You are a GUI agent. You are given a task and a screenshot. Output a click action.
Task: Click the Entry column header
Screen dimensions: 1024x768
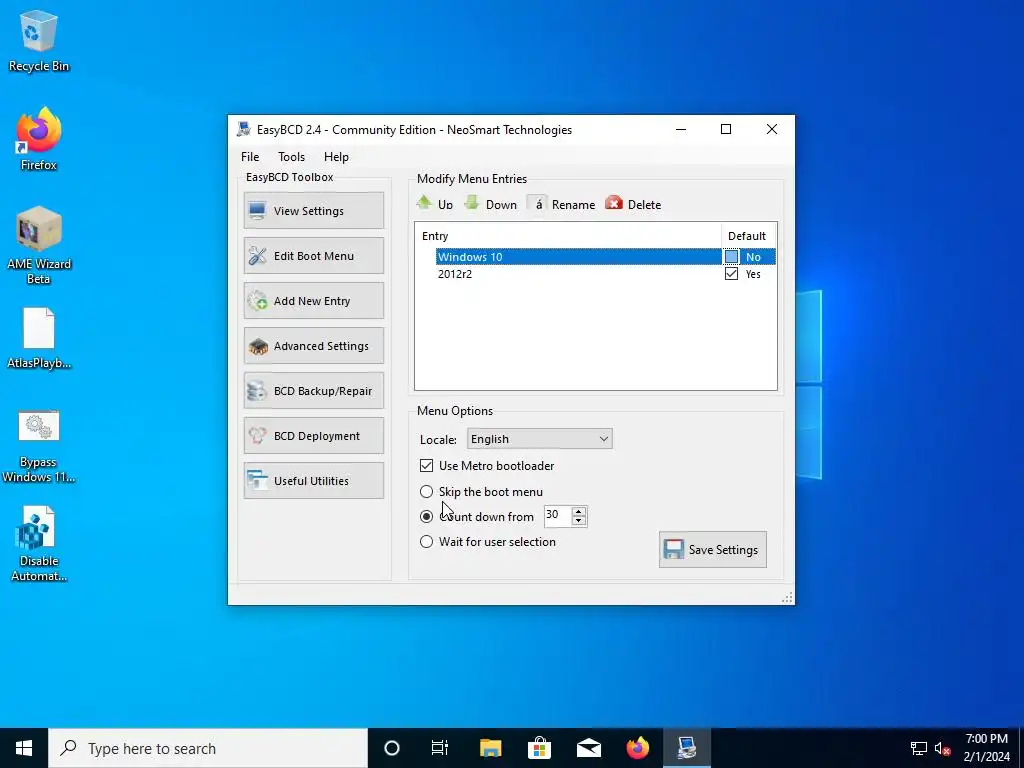pyautogui.click(x=568, y=236)
